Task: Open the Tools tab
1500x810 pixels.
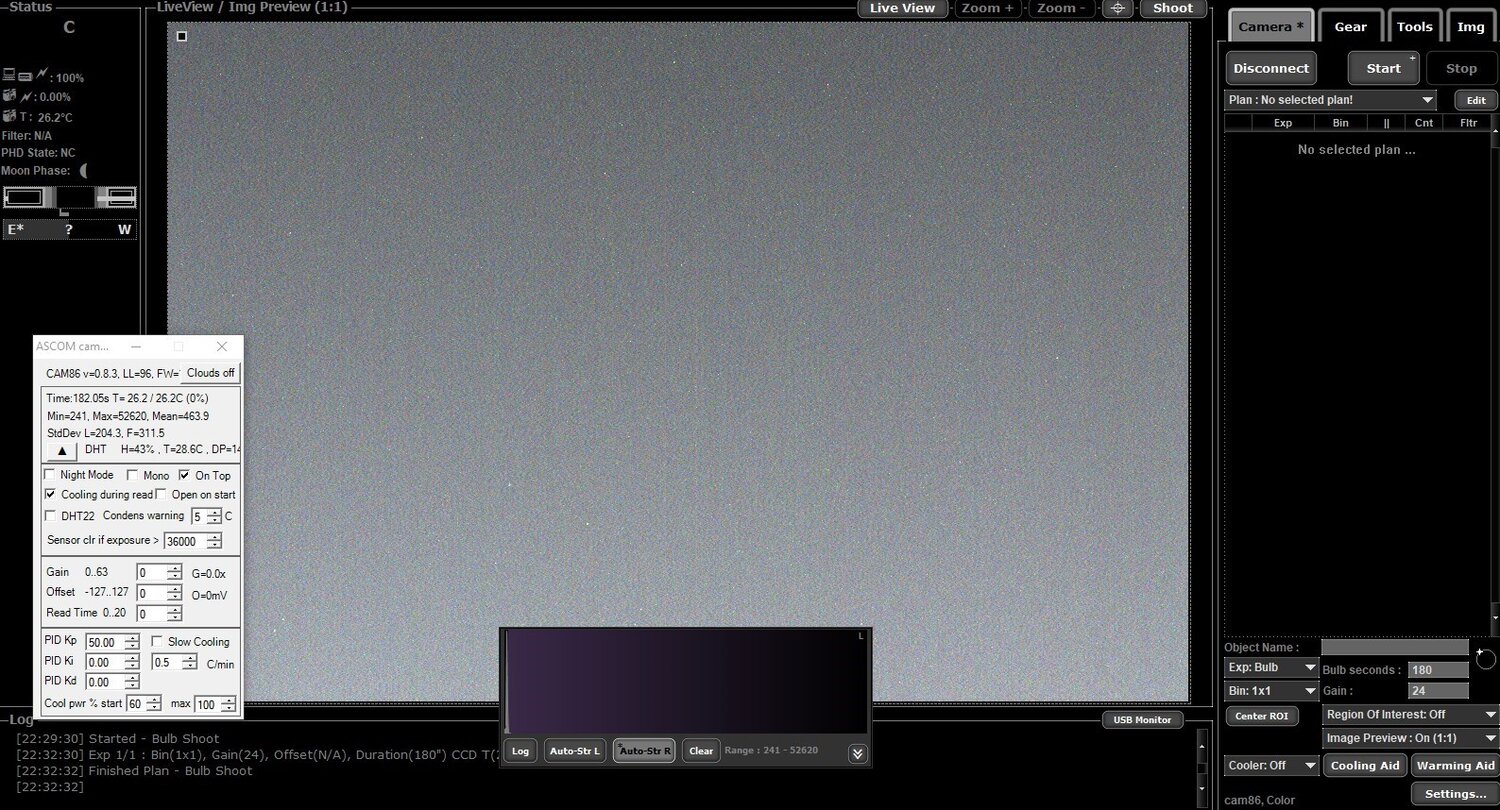Action: click(x=1415, y=27)
